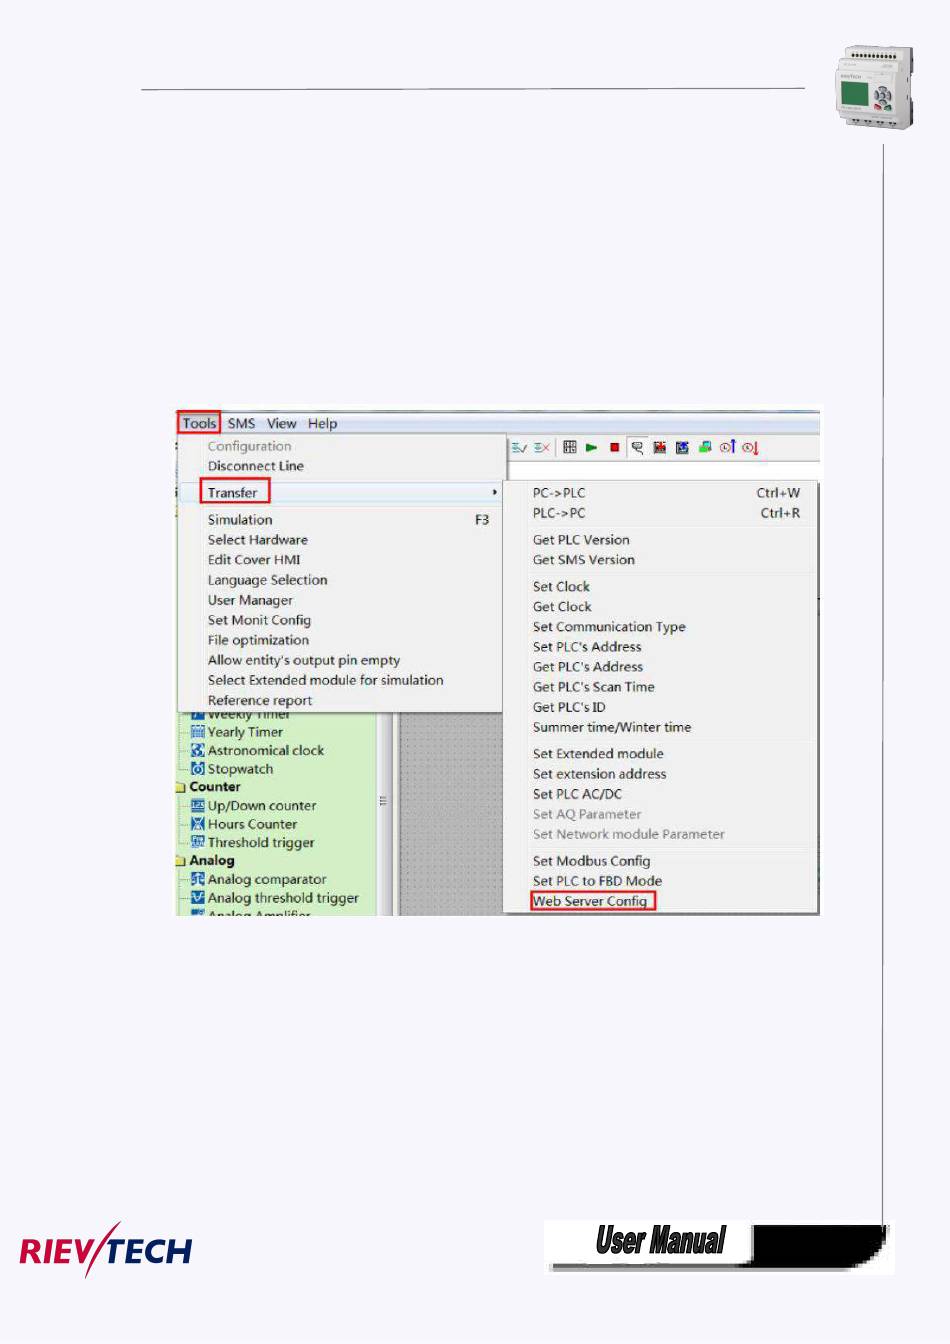Viewport: 950px width, 1344px height.
Task: Choose Allow entity's output pin empty
Action: click(304, 660)
